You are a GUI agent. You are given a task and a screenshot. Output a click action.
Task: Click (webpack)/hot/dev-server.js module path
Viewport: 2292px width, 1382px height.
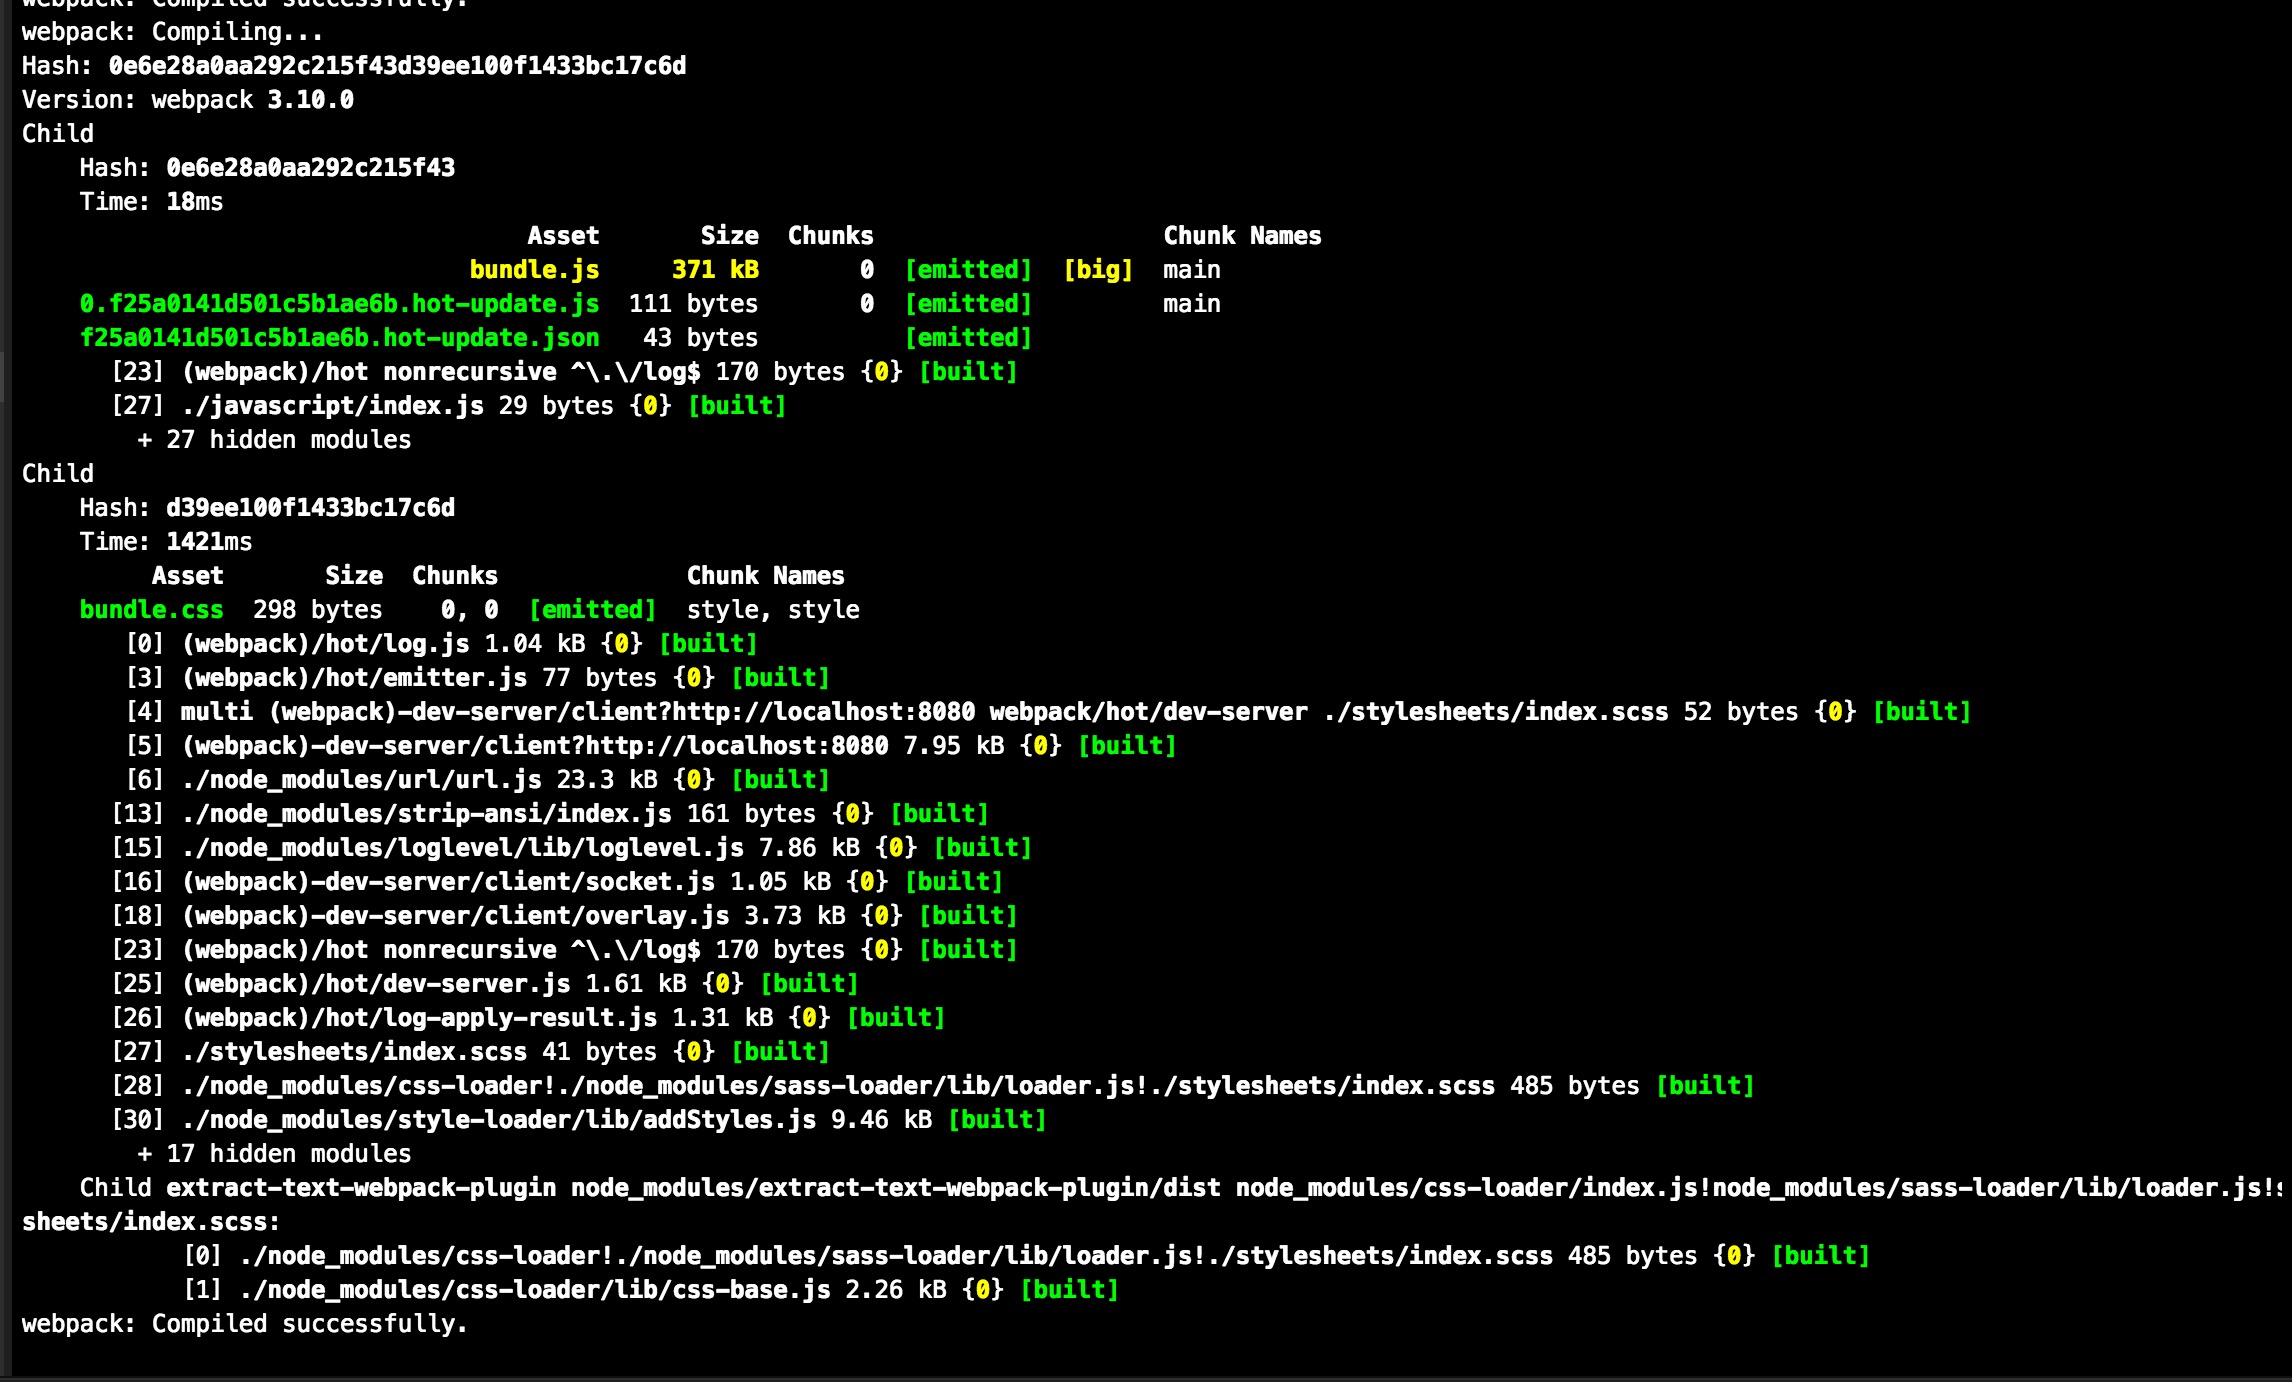pos(376,984)
